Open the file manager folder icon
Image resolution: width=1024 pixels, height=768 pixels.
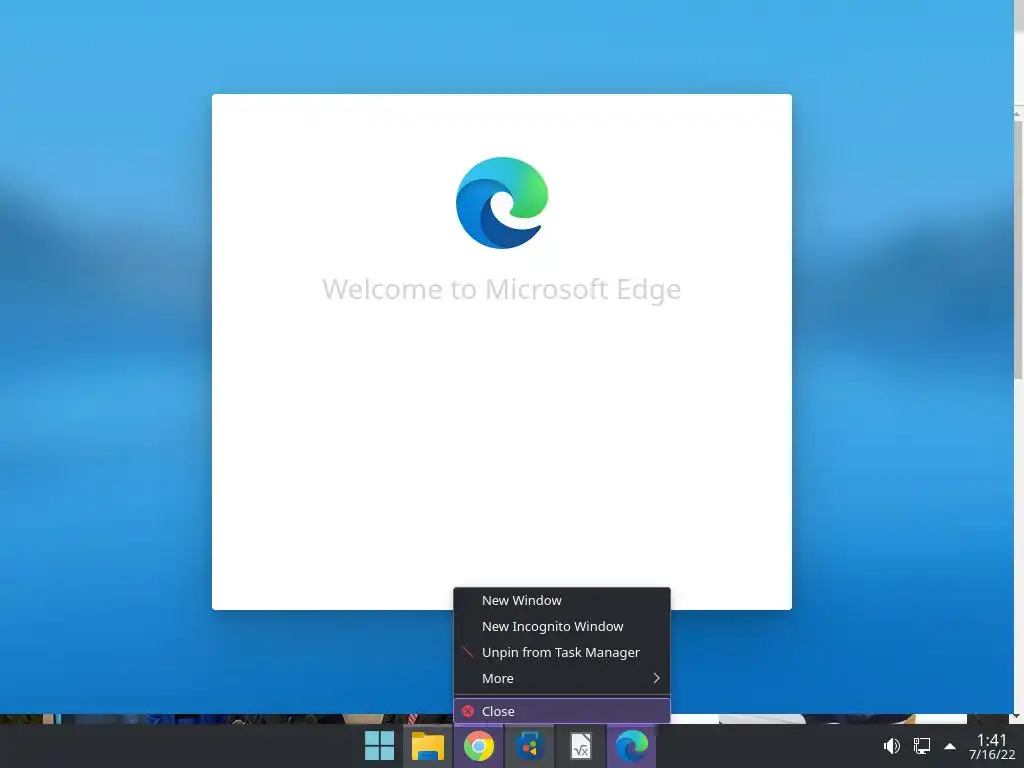[x=428, y=746]
